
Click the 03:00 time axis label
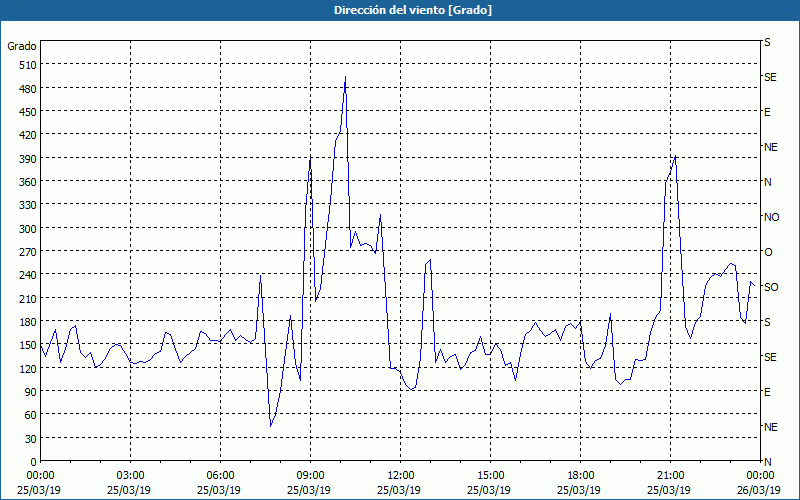131,476
